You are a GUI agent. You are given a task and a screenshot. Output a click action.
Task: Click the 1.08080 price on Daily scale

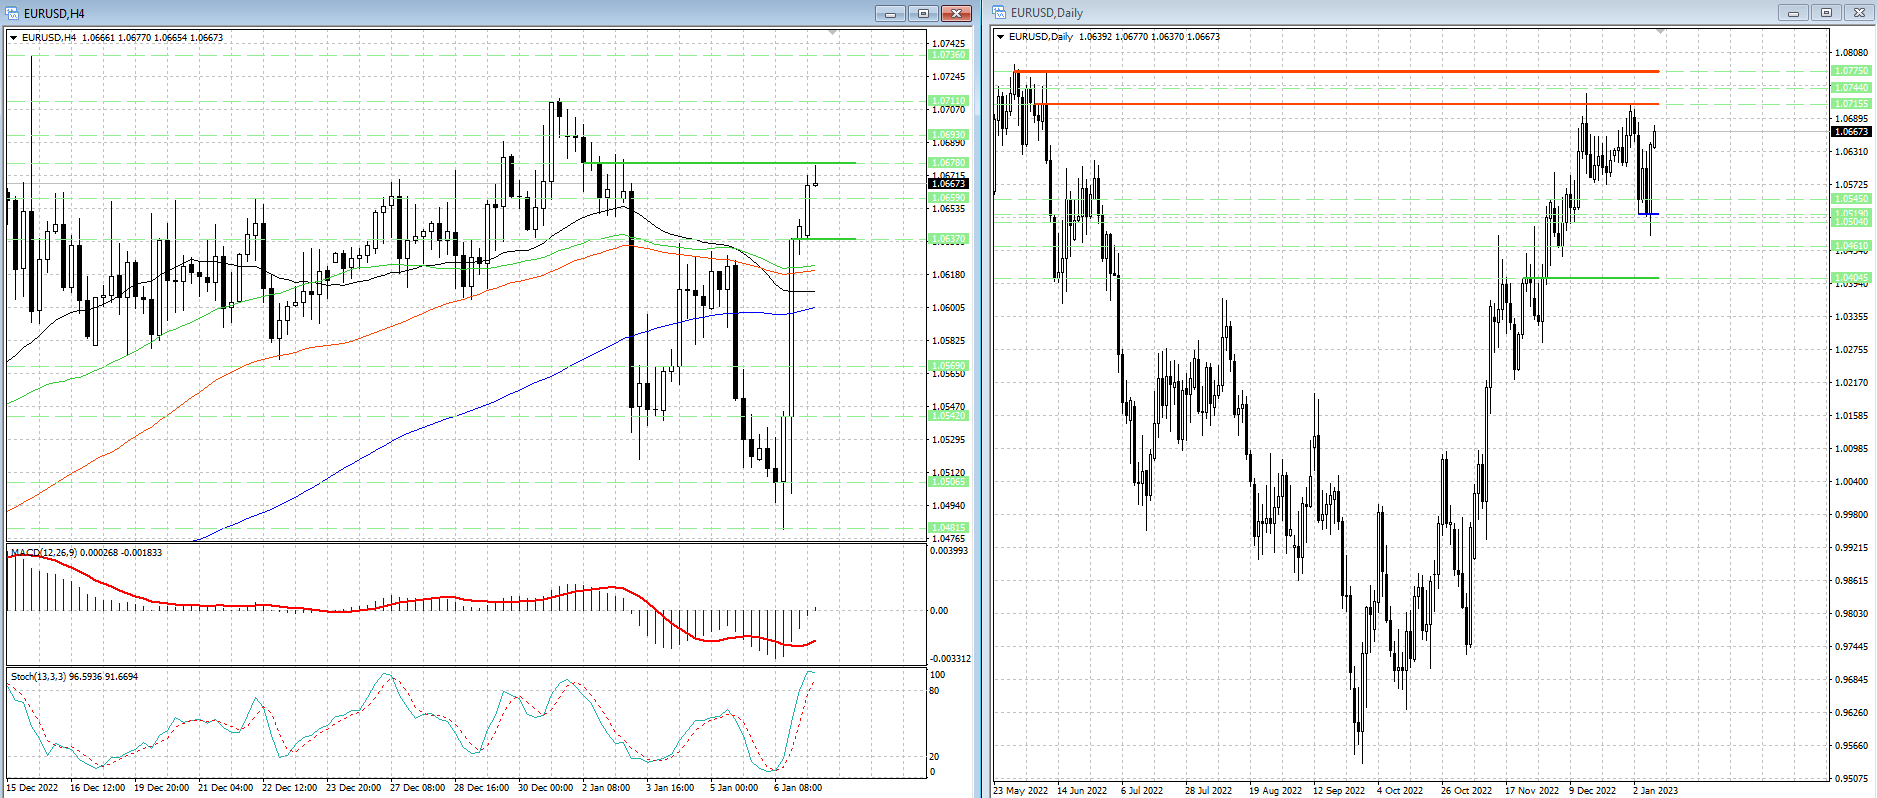[x=1851, y=53]
